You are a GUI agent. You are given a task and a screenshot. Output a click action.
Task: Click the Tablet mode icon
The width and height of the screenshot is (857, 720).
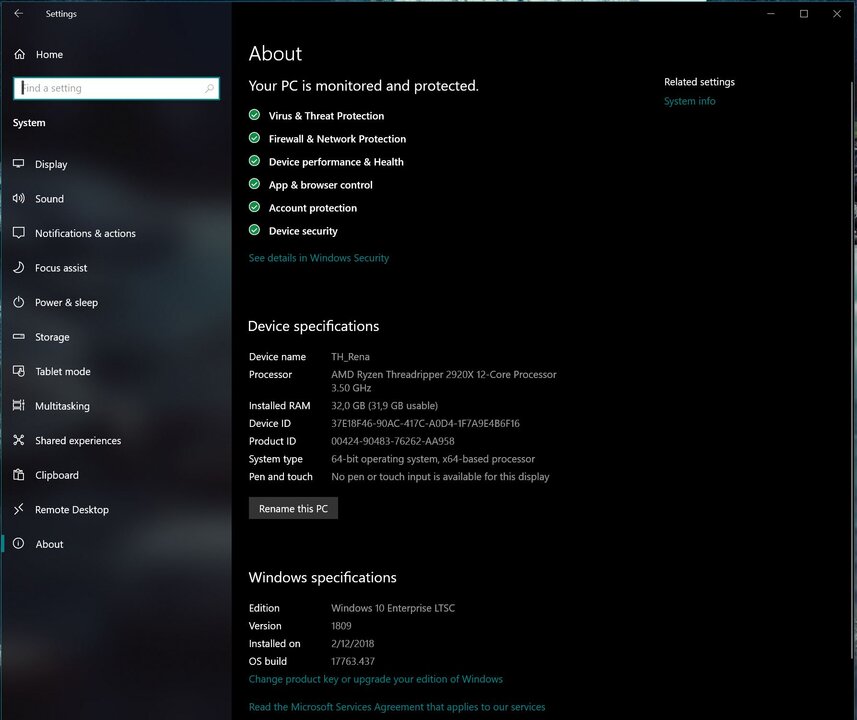point(19,371)
